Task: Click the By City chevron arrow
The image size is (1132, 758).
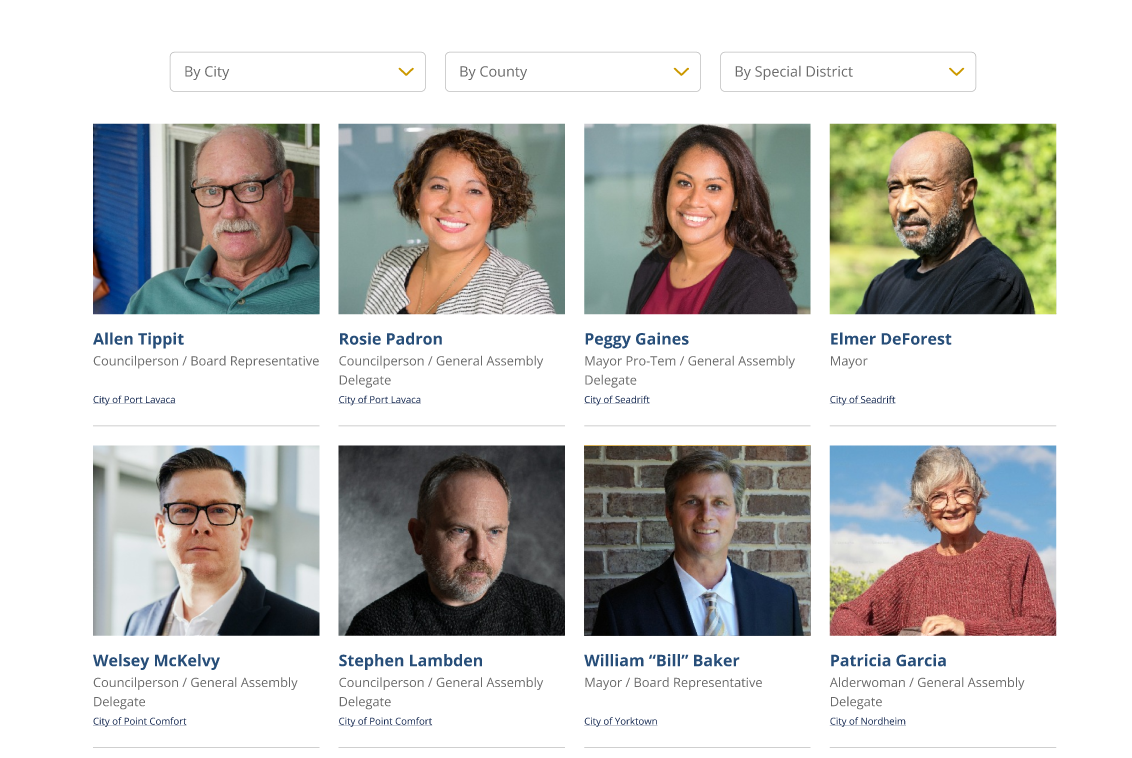Action: coord(406,71)
